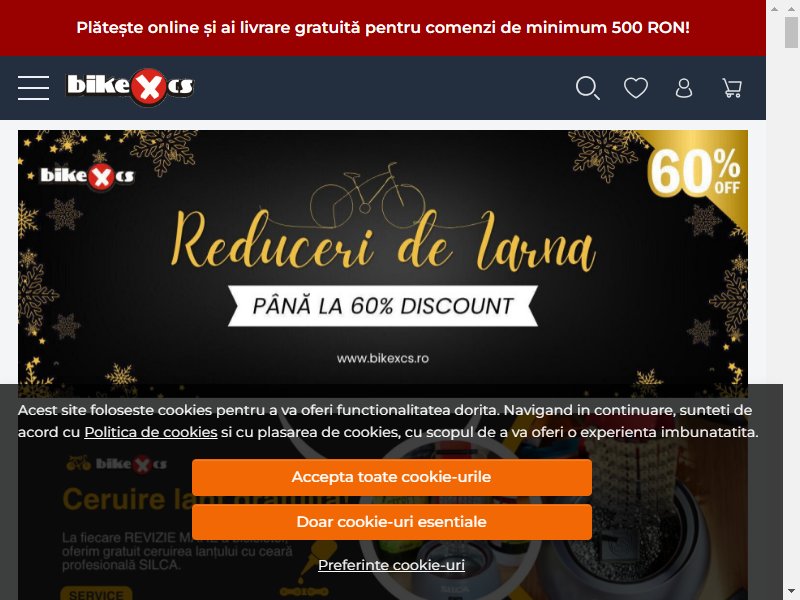Open the shopping cart icon

(732, 88)
